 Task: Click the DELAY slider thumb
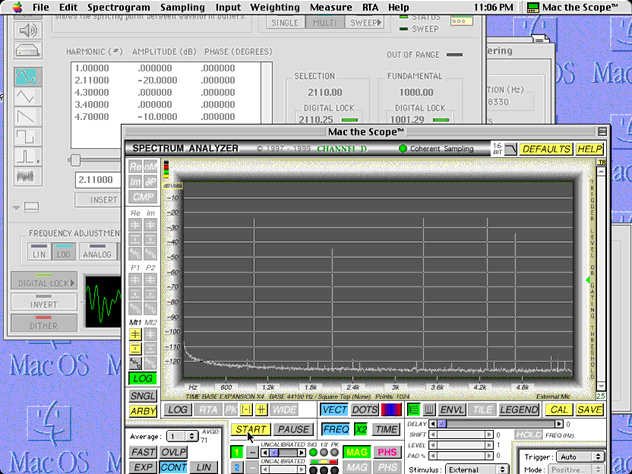(442, 424)
